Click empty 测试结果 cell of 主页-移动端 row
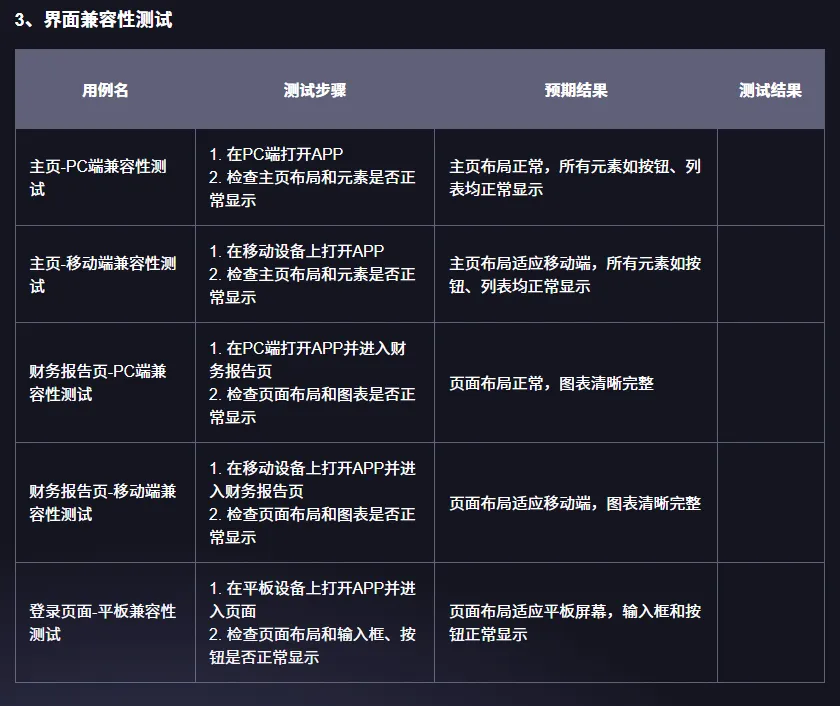840x706 pixels. (x=771, y=274)
